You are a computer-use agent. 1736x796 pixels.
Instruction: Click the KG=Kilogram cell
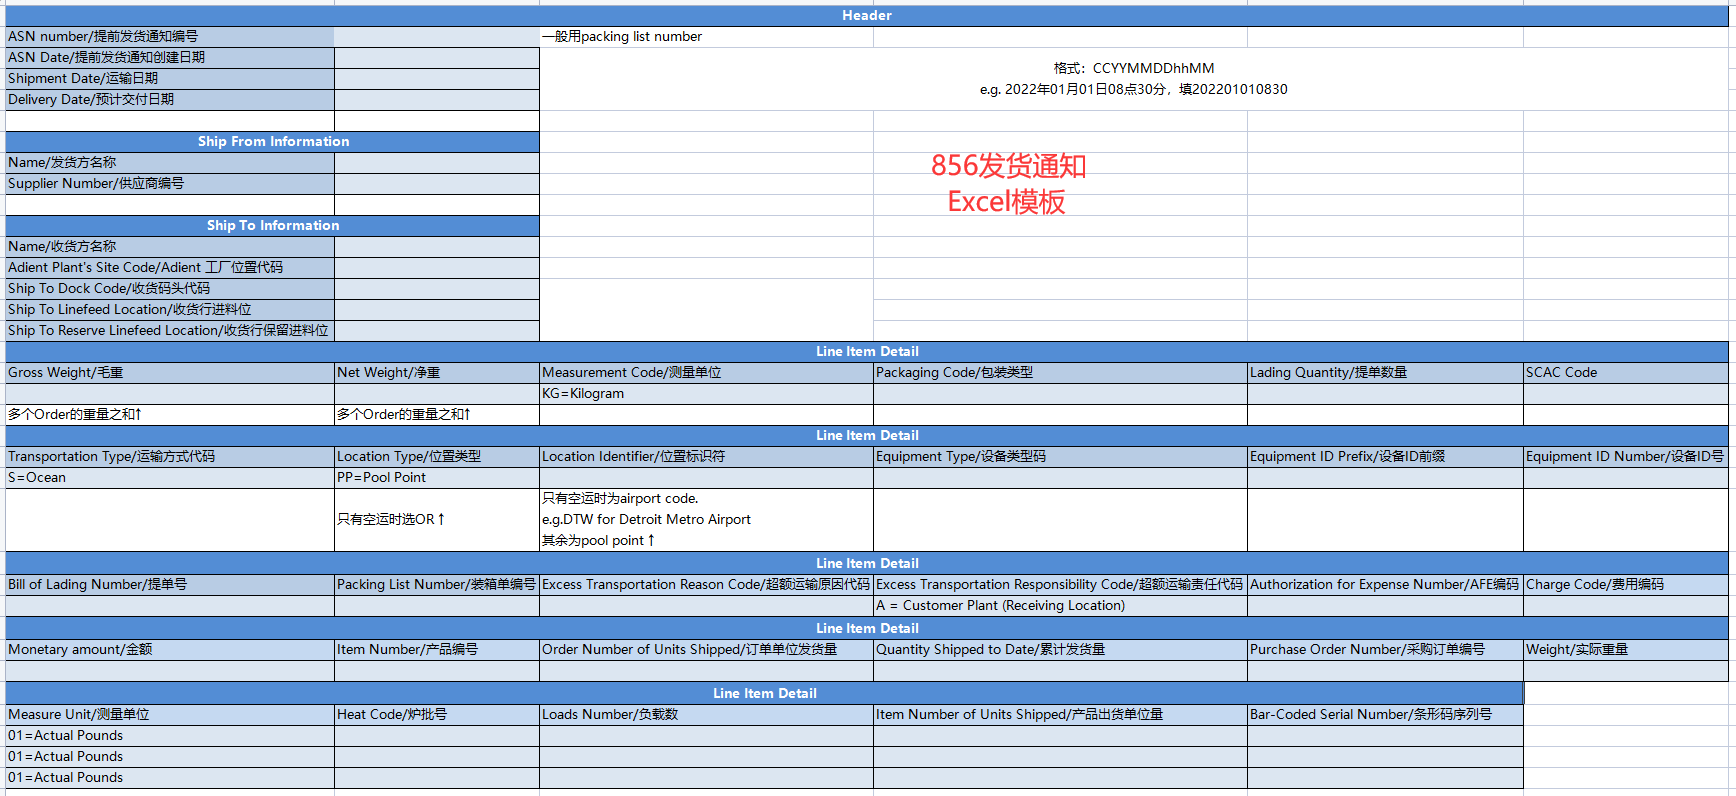click(x=705, y=393)
